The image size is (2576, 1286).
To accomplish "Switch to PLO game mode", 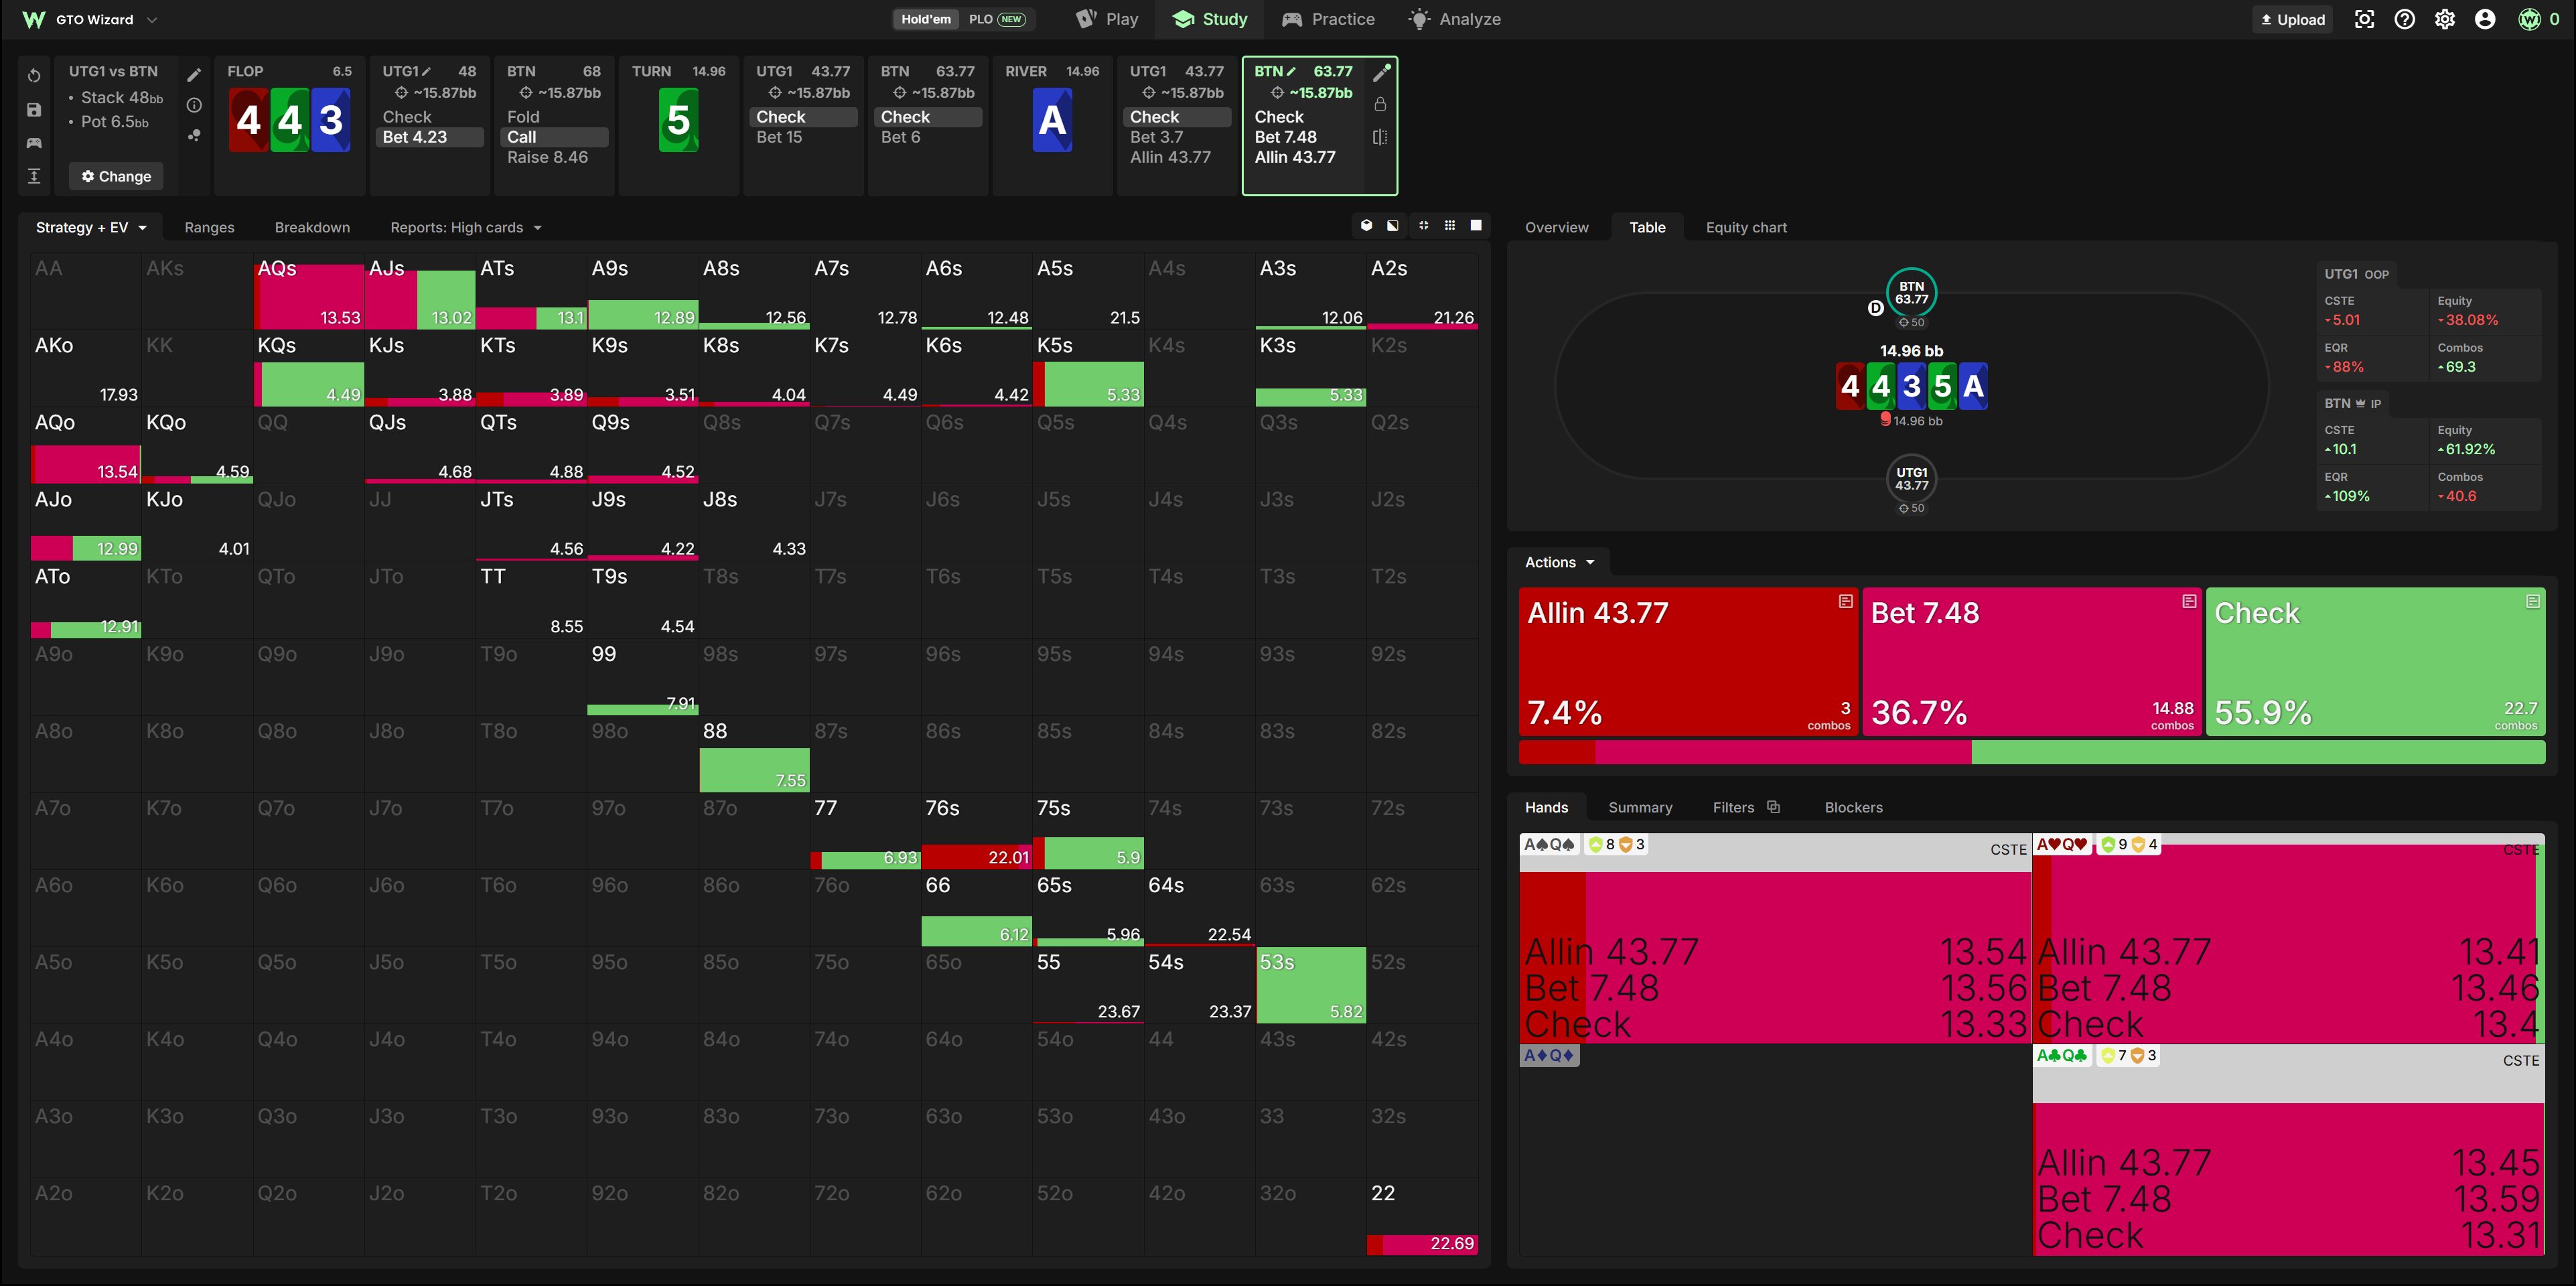I will click(996, 19).
